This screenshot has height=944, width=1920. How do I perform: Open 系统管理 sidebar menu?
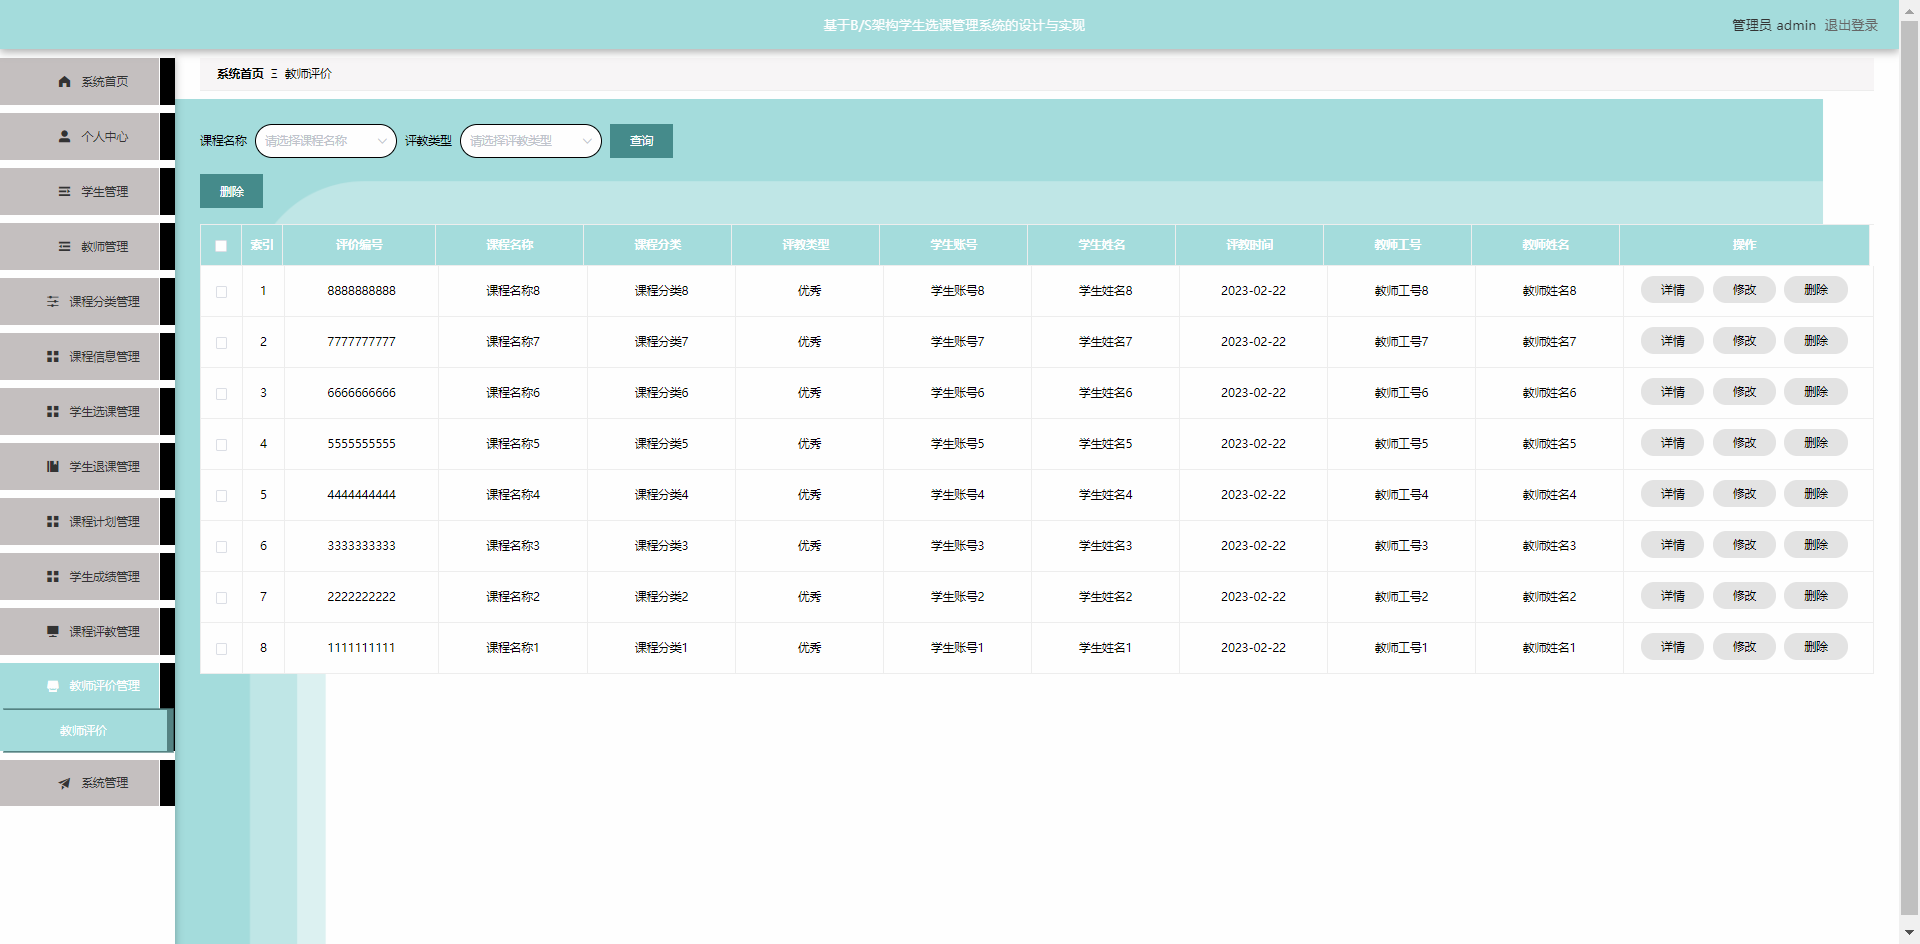click(x=87, y=783)
